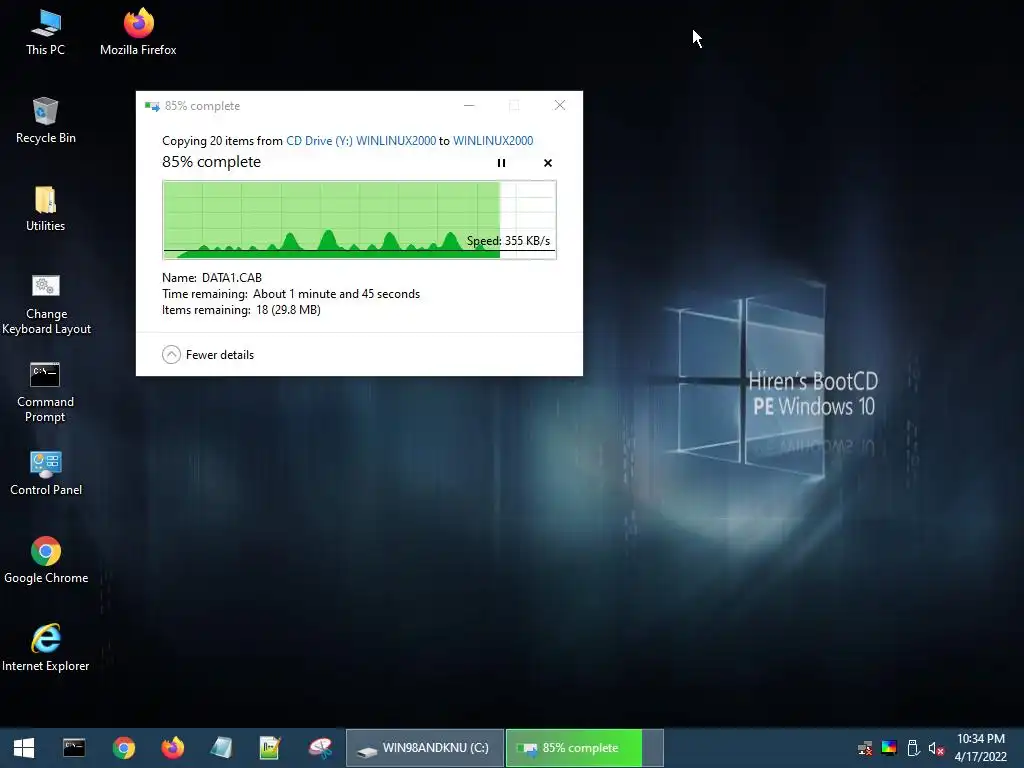The width and height of the screenshot is (1024, 768).
Task: Open This PC desktop icon
Action: coord(46,33)
